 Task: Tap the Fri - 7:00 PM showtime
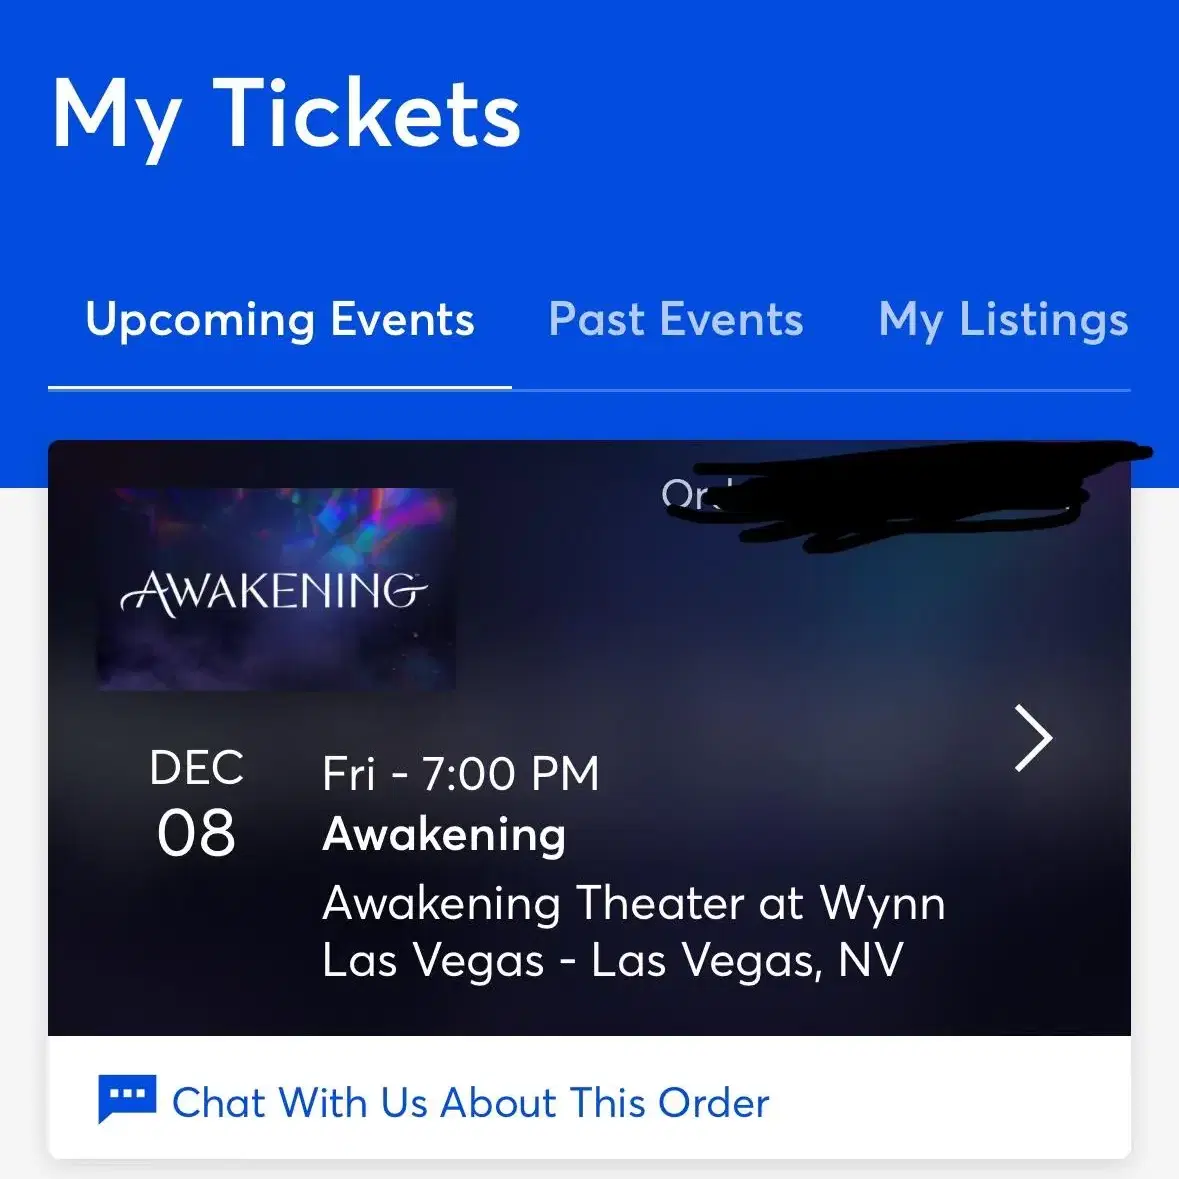coord(461,774)
